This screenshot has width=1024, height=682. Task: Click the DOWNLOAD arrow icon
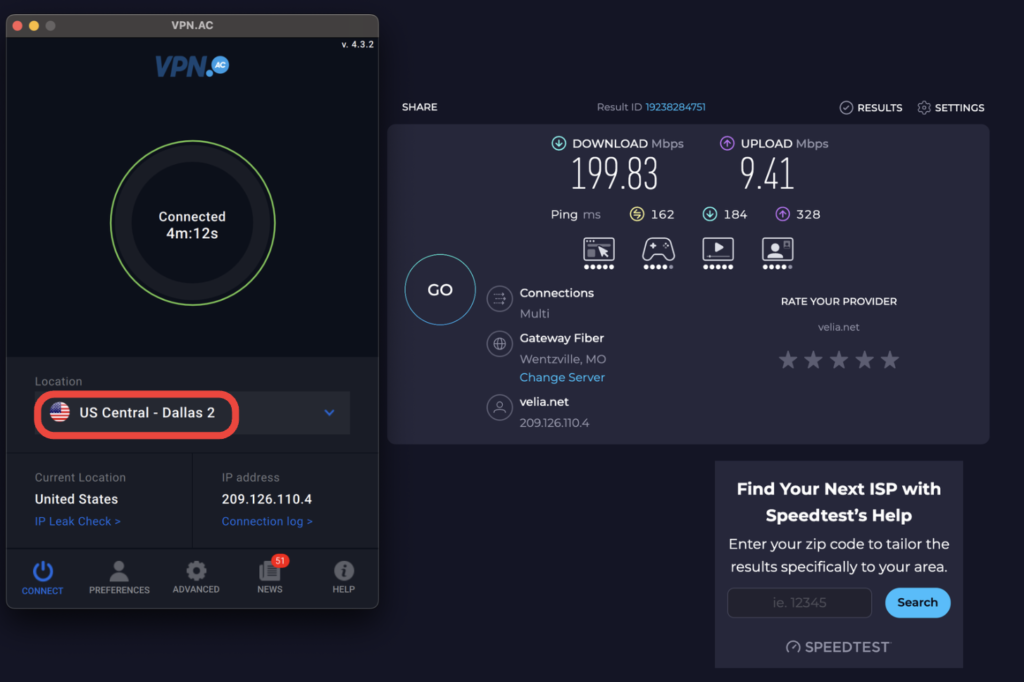tap(558, 143)
